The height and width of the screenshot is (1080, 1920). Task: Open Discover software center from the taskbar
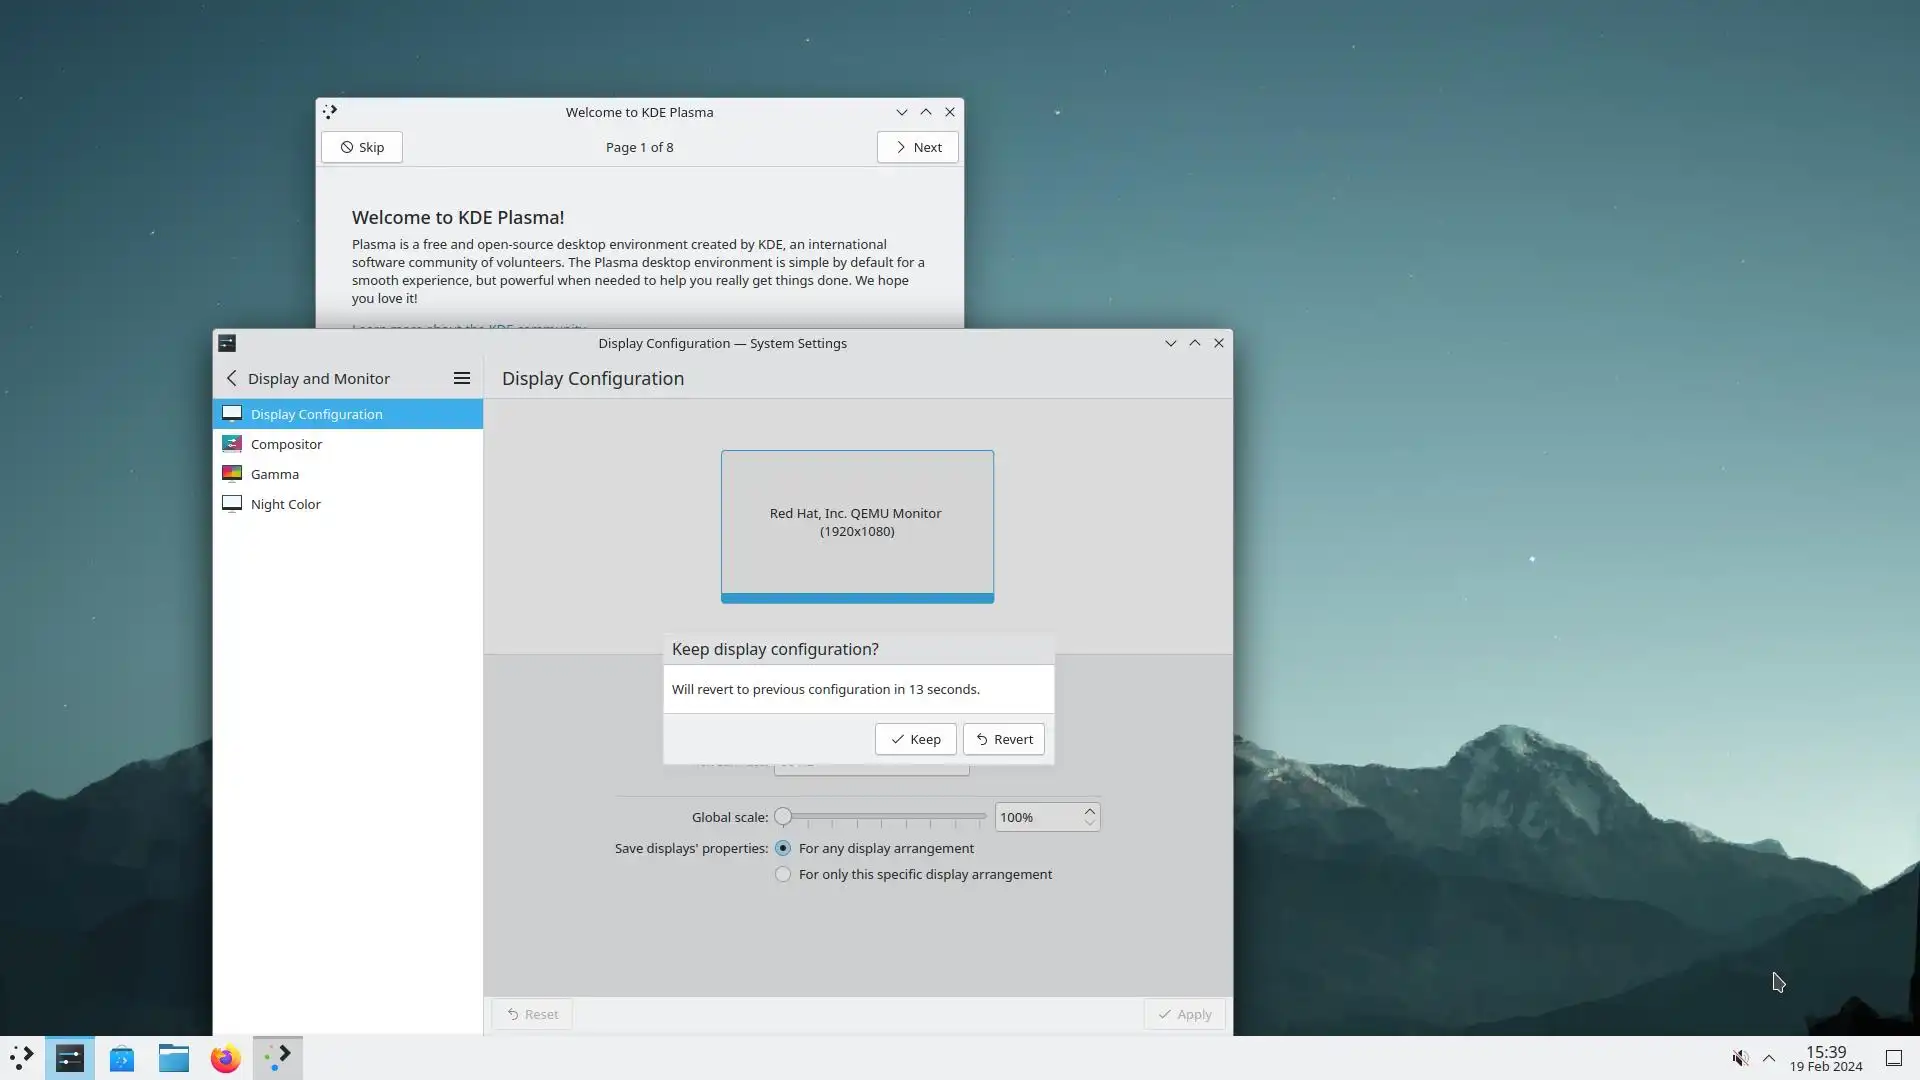(x=122, y=1058)
